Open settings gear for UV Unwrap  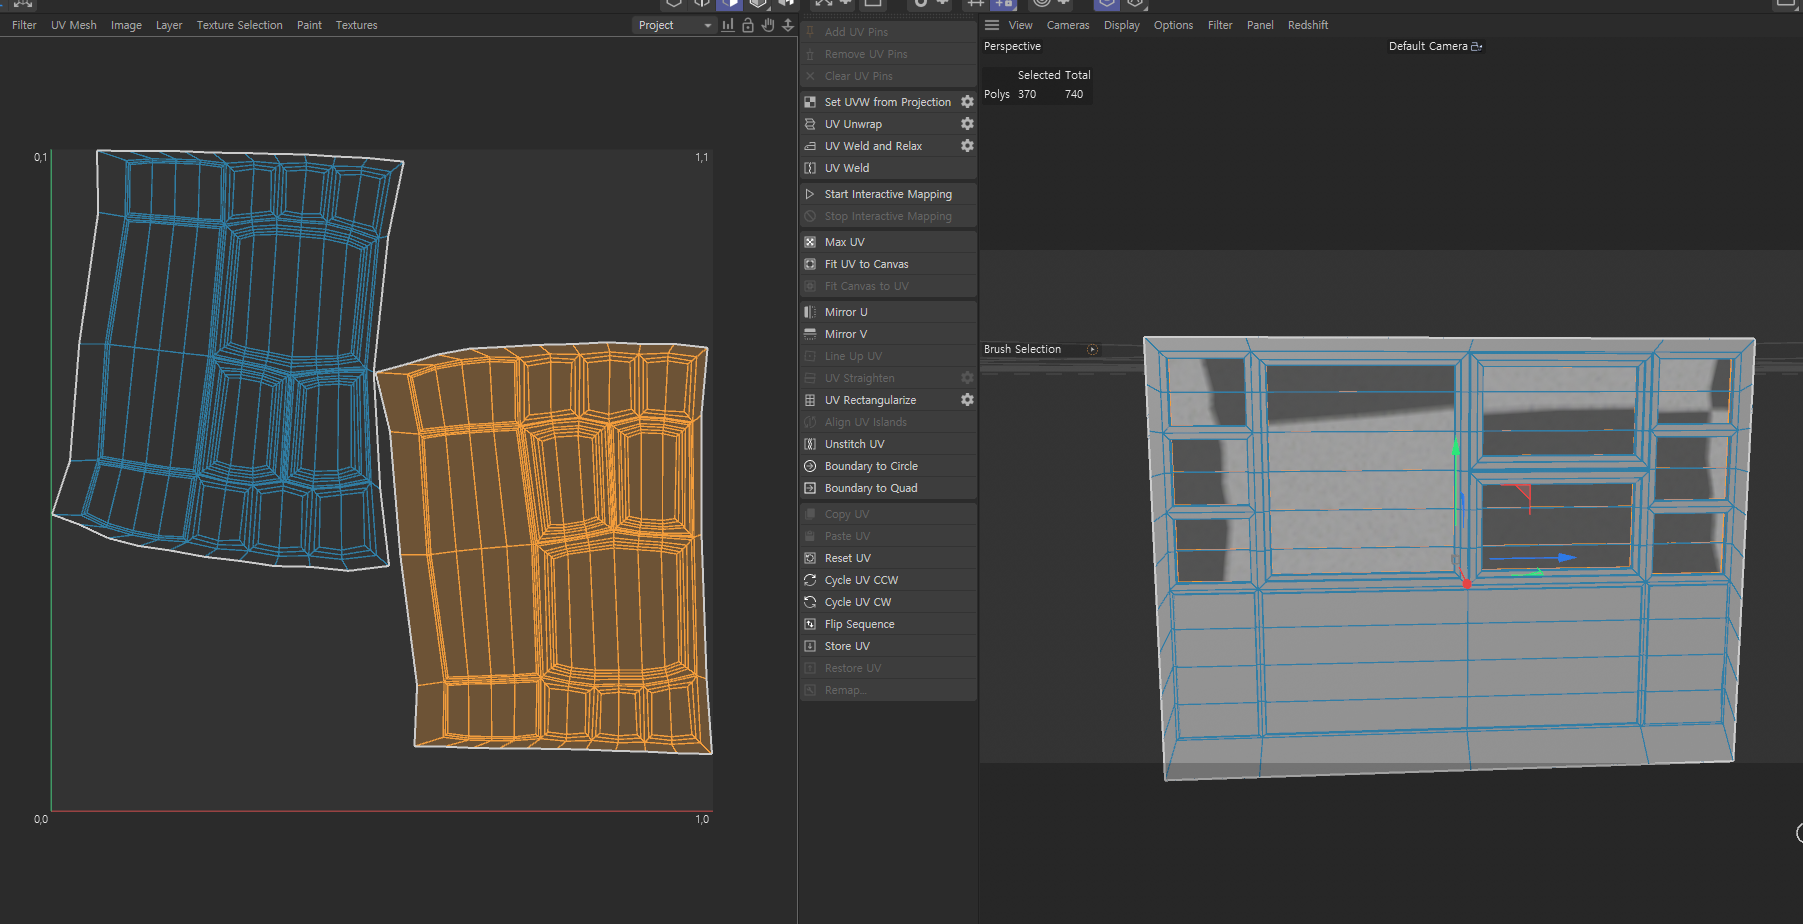click(967, 124)
